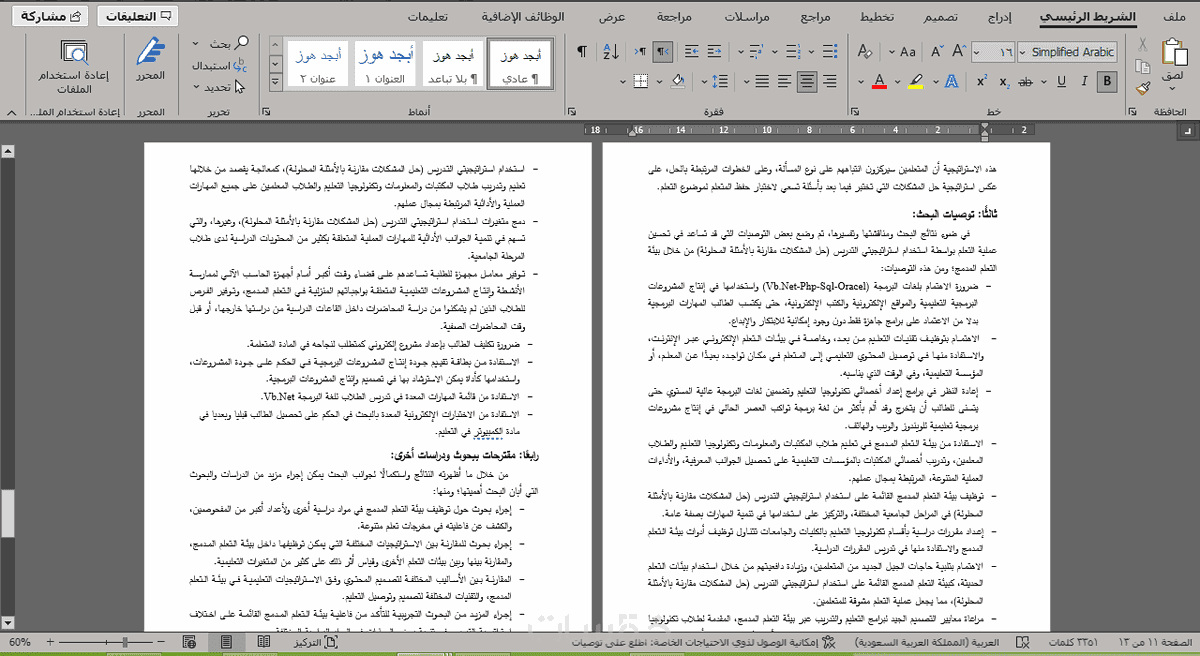Open the Design (تصميم) tab

click(939, 17)
